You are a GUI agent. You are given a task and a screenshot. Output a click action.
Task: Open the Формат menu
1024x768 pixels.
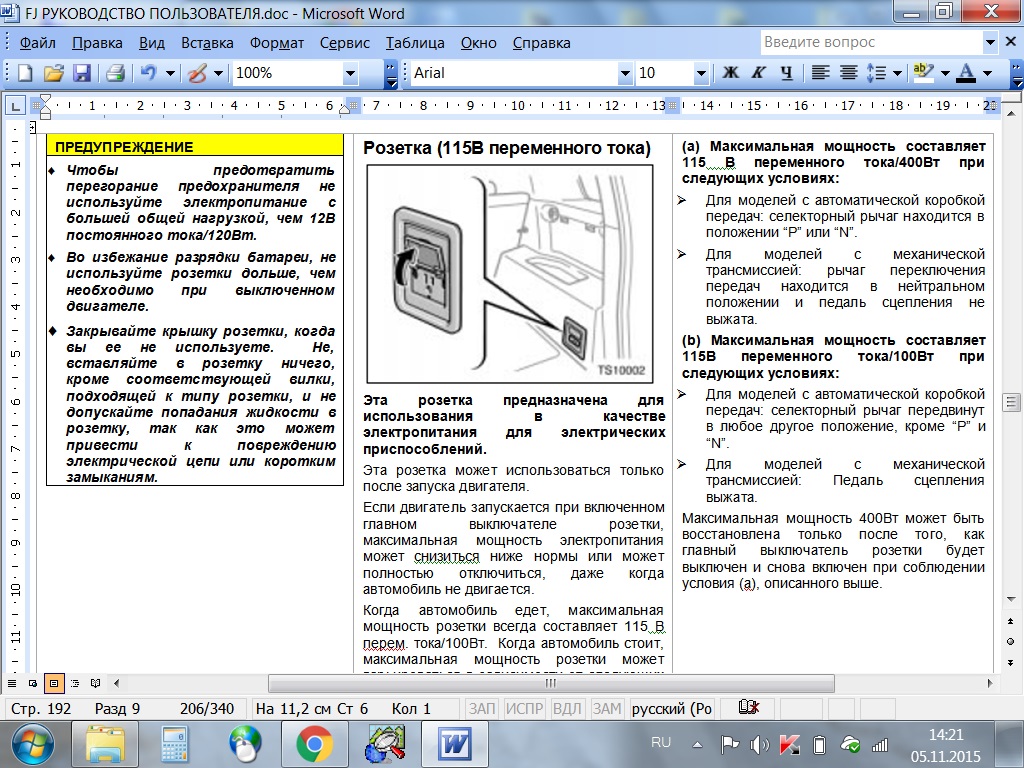click(x=277, y=43)
